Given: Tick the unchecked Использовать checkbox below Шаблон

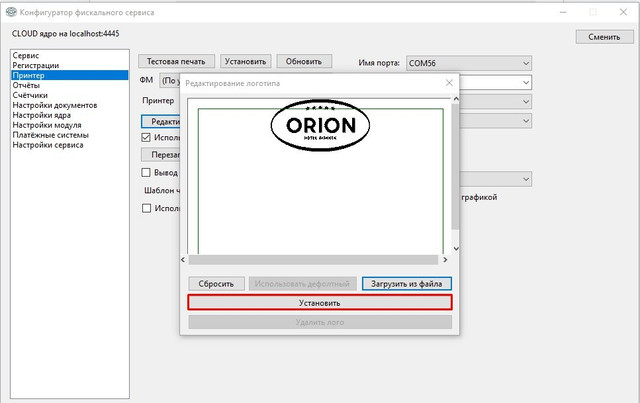Looking at the screenshot, I should [x=146, y=208].
